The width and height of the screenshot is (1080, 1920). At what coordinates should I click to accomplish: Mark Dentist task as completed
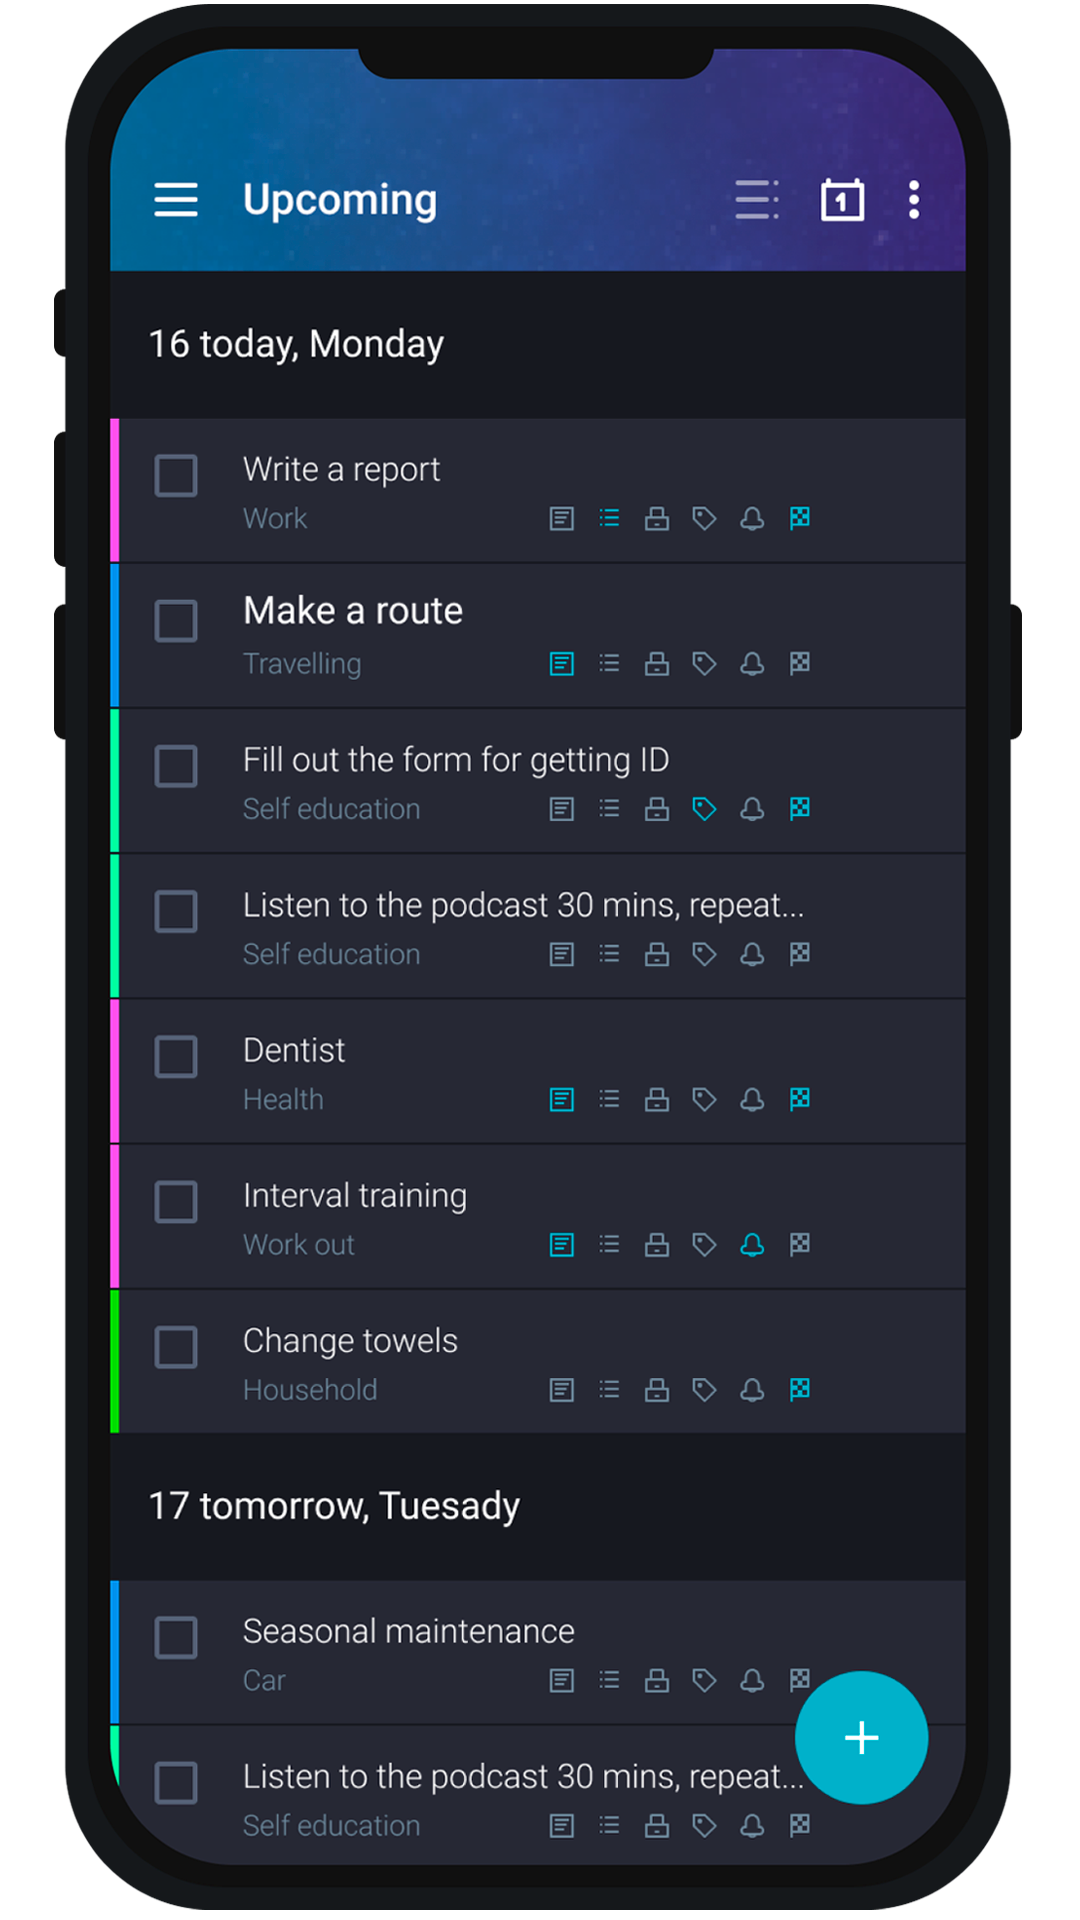coord(176,1056)
